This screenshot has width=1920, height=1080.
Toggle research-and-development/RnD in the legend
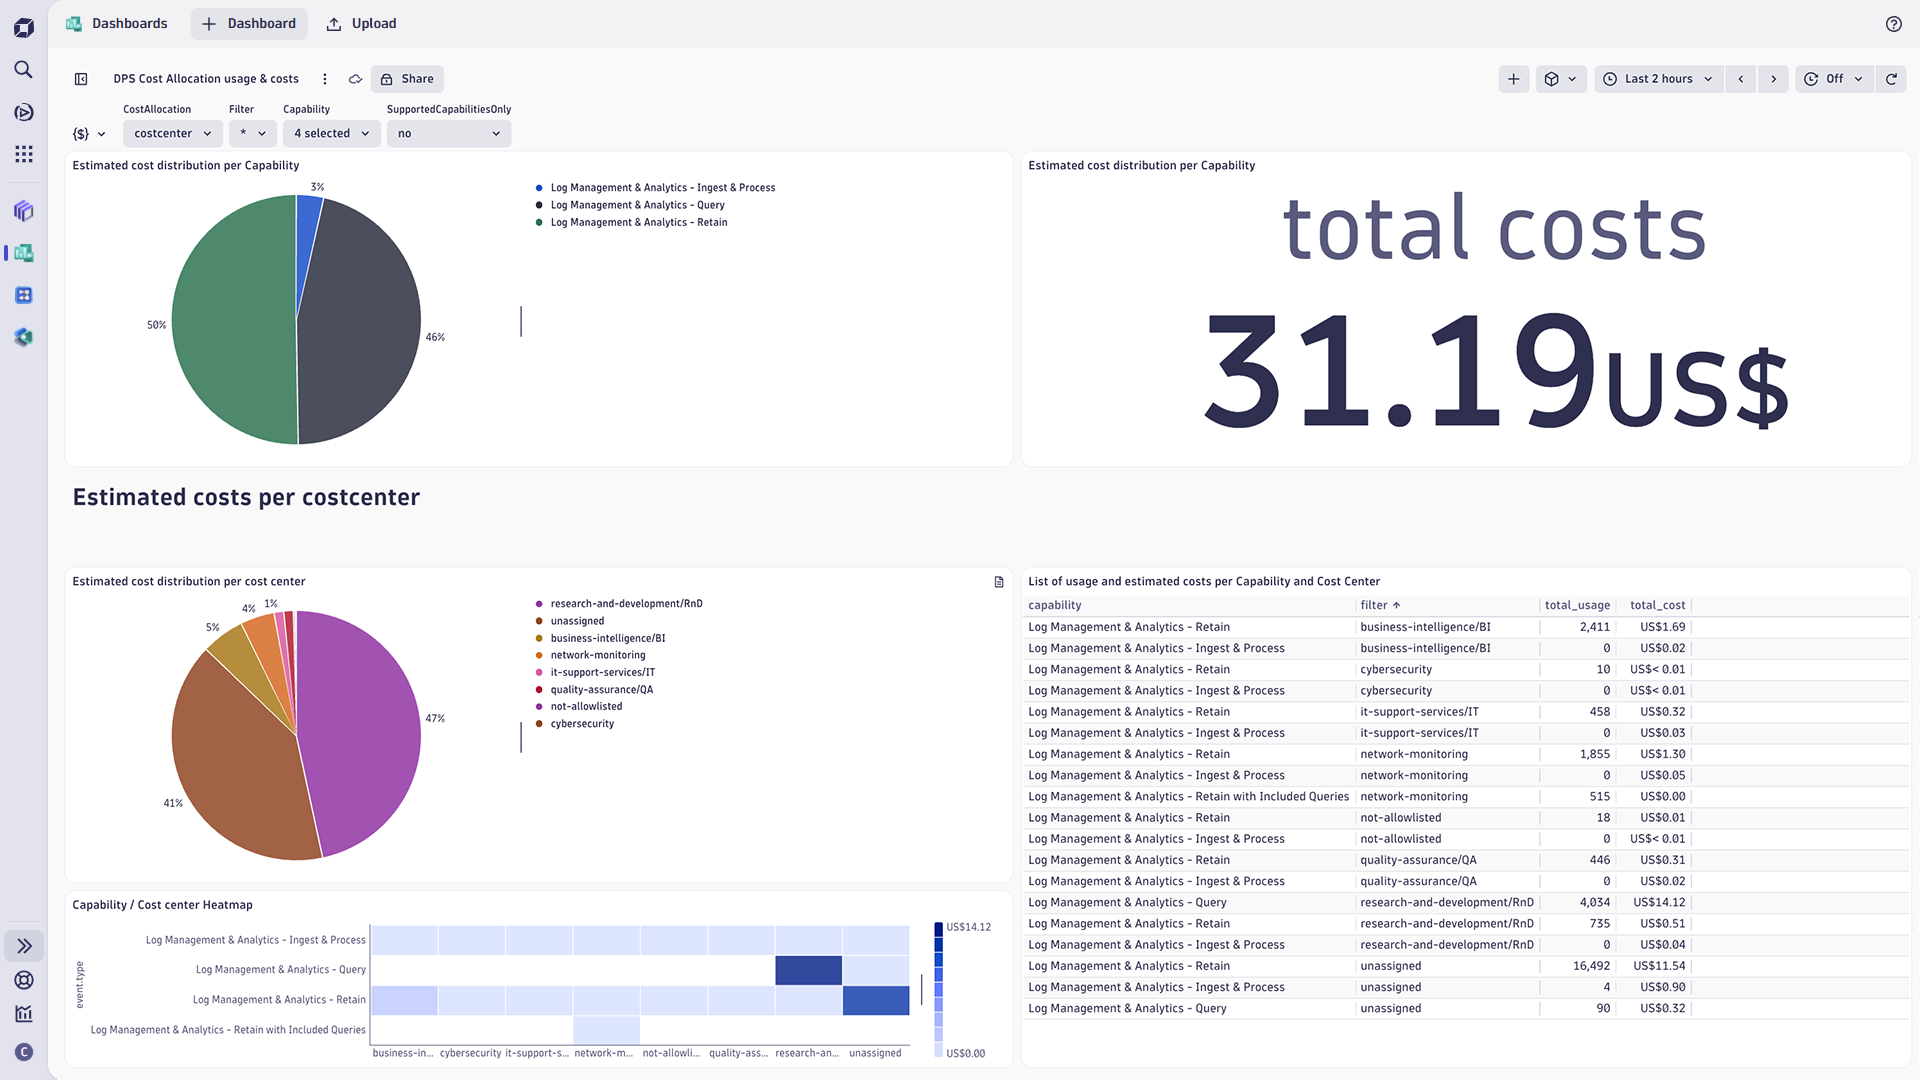pos(626,603)
